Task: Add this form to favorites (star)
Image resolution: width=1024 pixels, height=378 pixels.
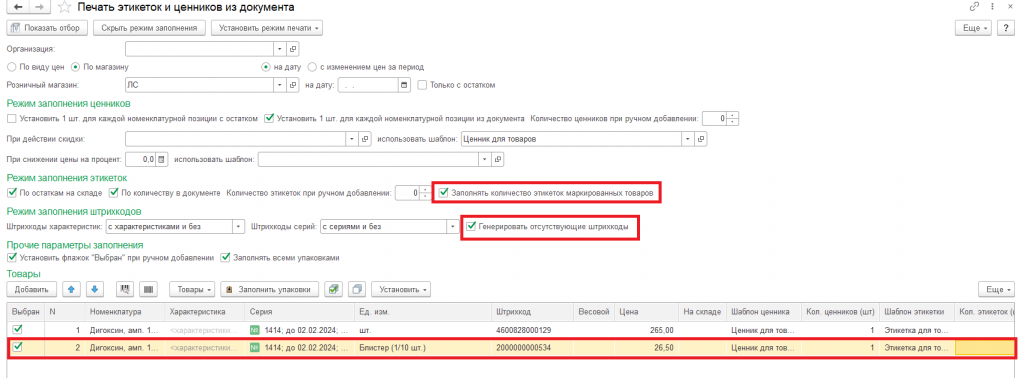Action: pos(63,8)
